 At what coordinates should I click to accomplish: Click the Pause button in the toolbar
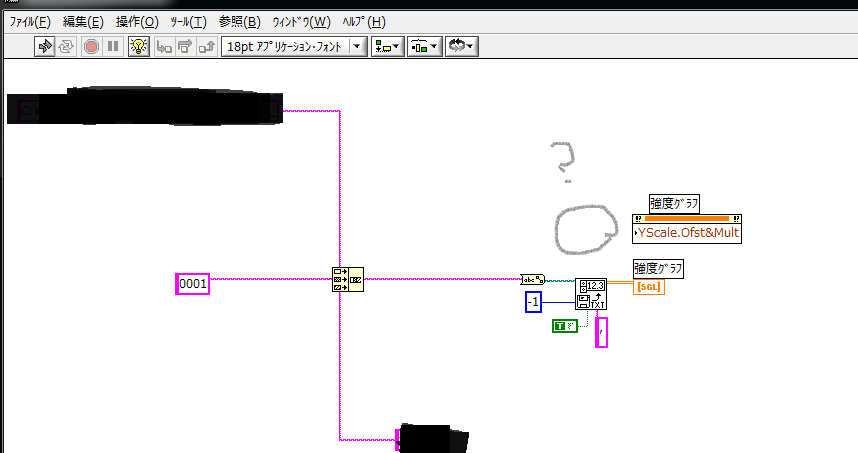[x=113, y=47]
